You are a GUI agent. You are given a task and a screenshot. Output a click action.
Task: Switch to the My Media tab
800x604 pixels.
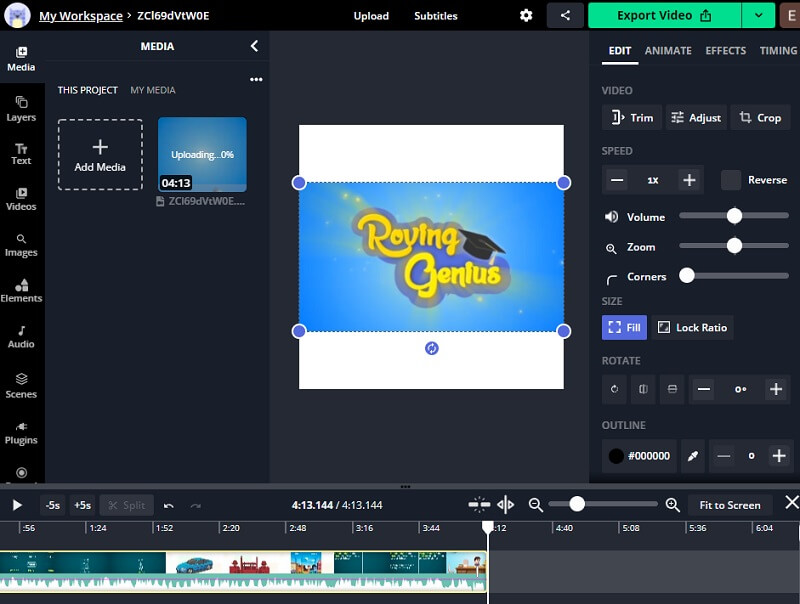(152, 90)
